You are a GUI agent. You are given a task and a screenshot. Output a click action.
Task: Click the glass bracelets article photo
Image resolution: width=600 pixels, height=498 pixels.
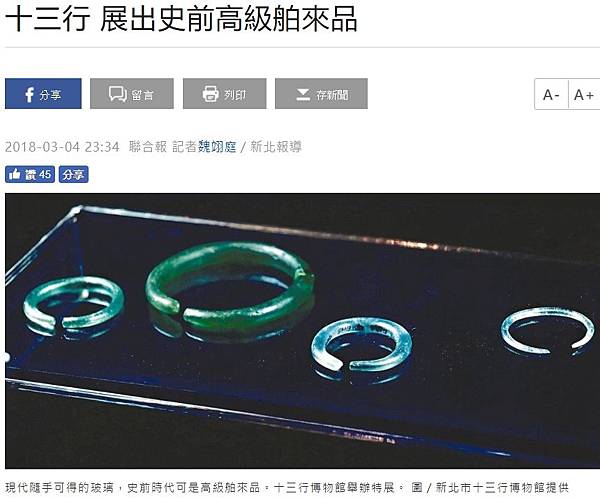(303, 331)
